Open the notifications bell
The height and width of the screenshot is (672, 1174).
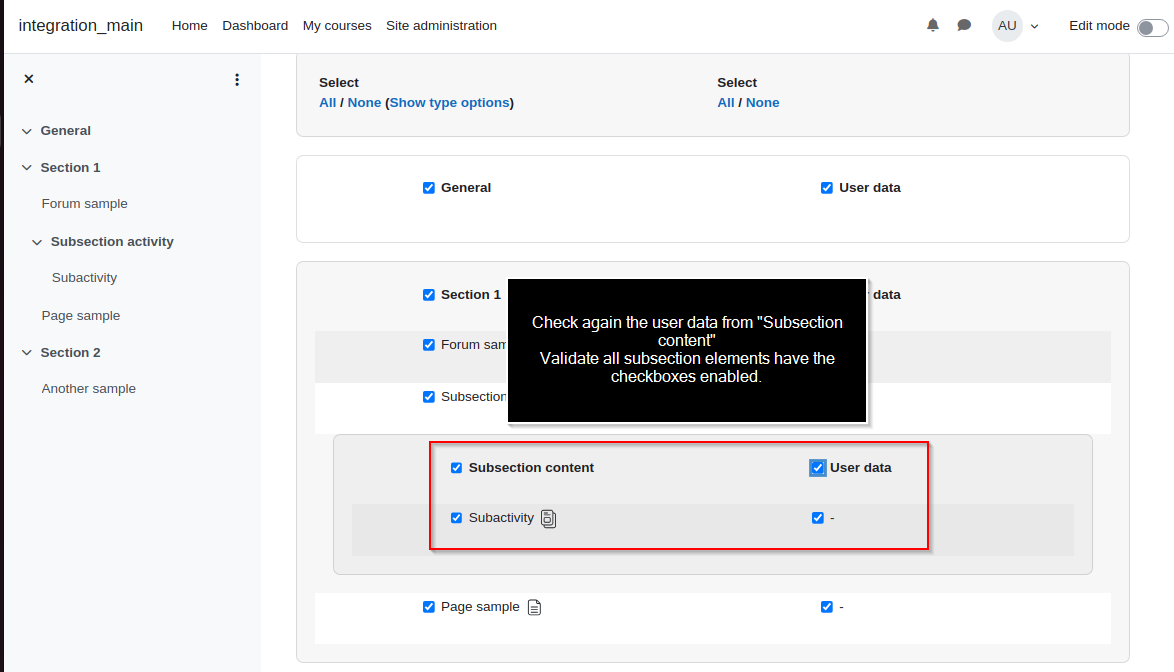pyautogui.click(x=932, y=25)
